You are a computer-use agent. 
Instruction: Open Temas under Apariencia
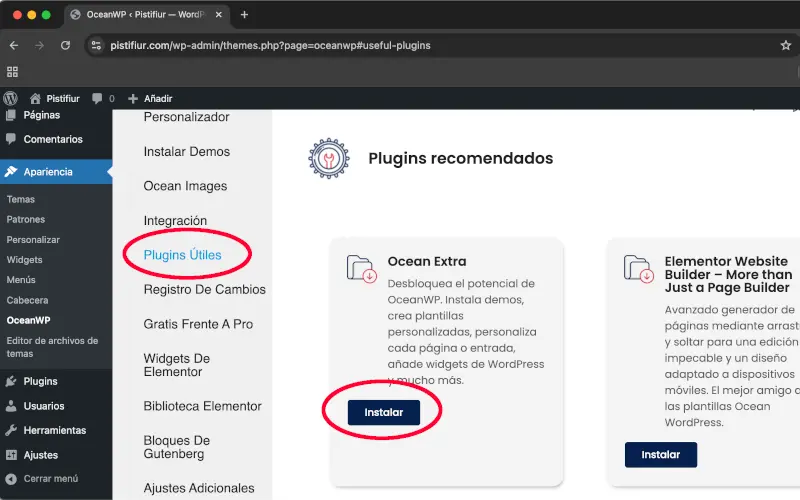point(21,199)
